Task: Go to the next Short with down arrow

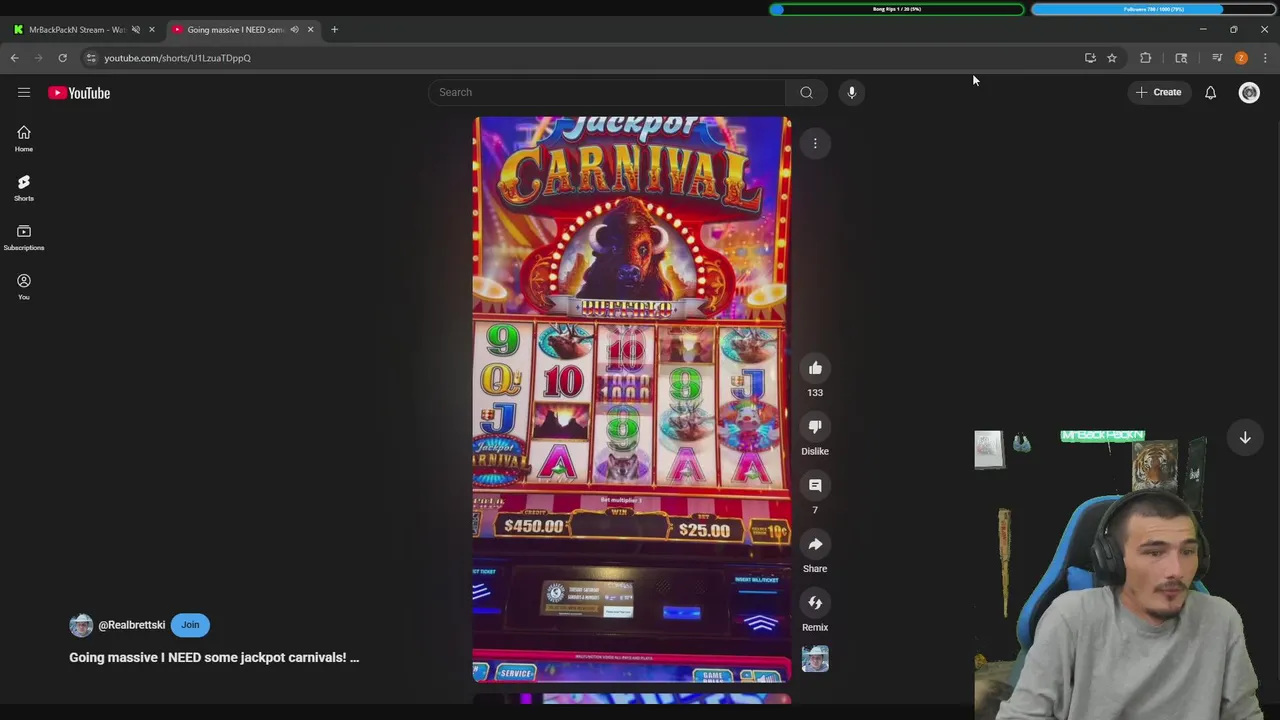Action: coord(1245,437)
